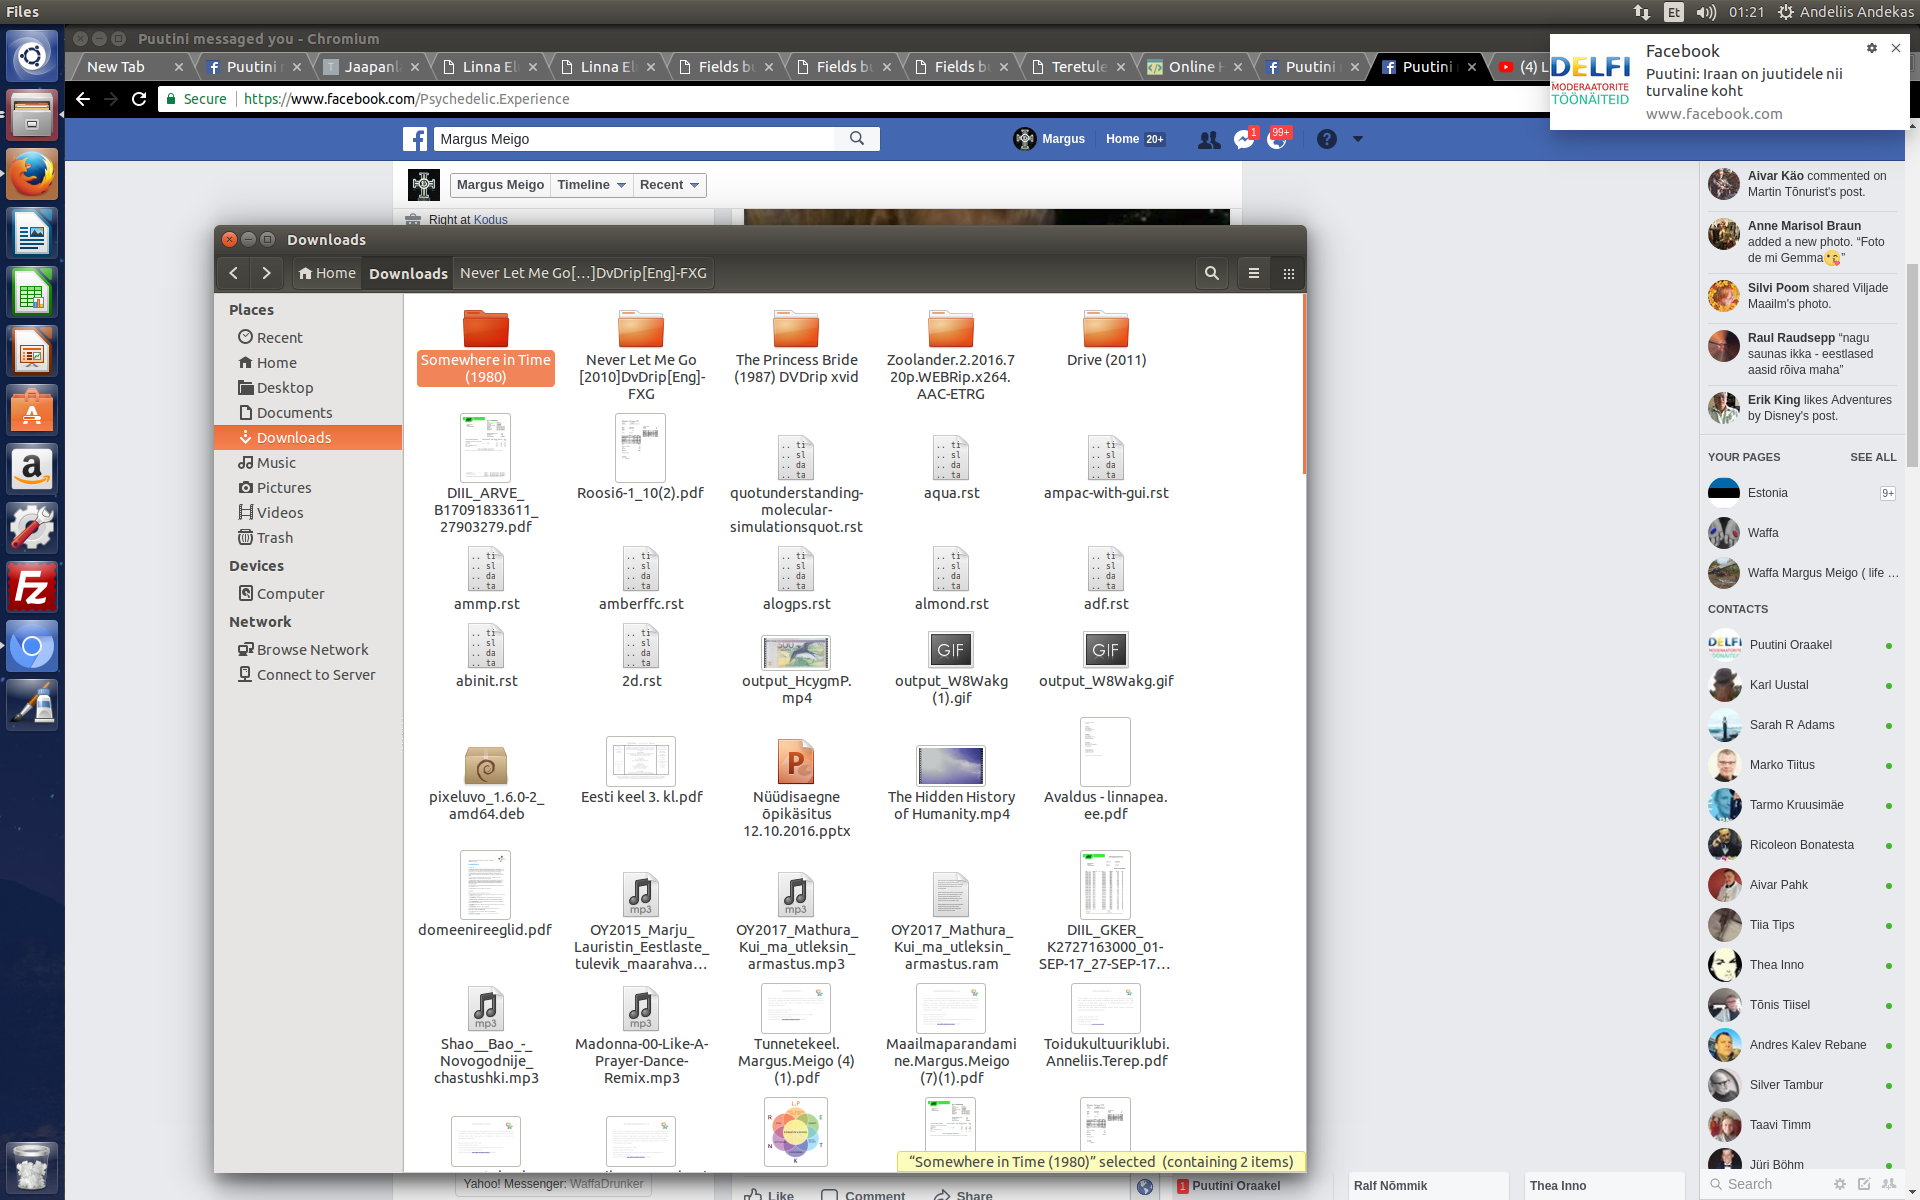Open FileZilla from the launcher
The width and height of the screenshot is (1920, 1200).
pyautogui.click(x=32, y=587)
